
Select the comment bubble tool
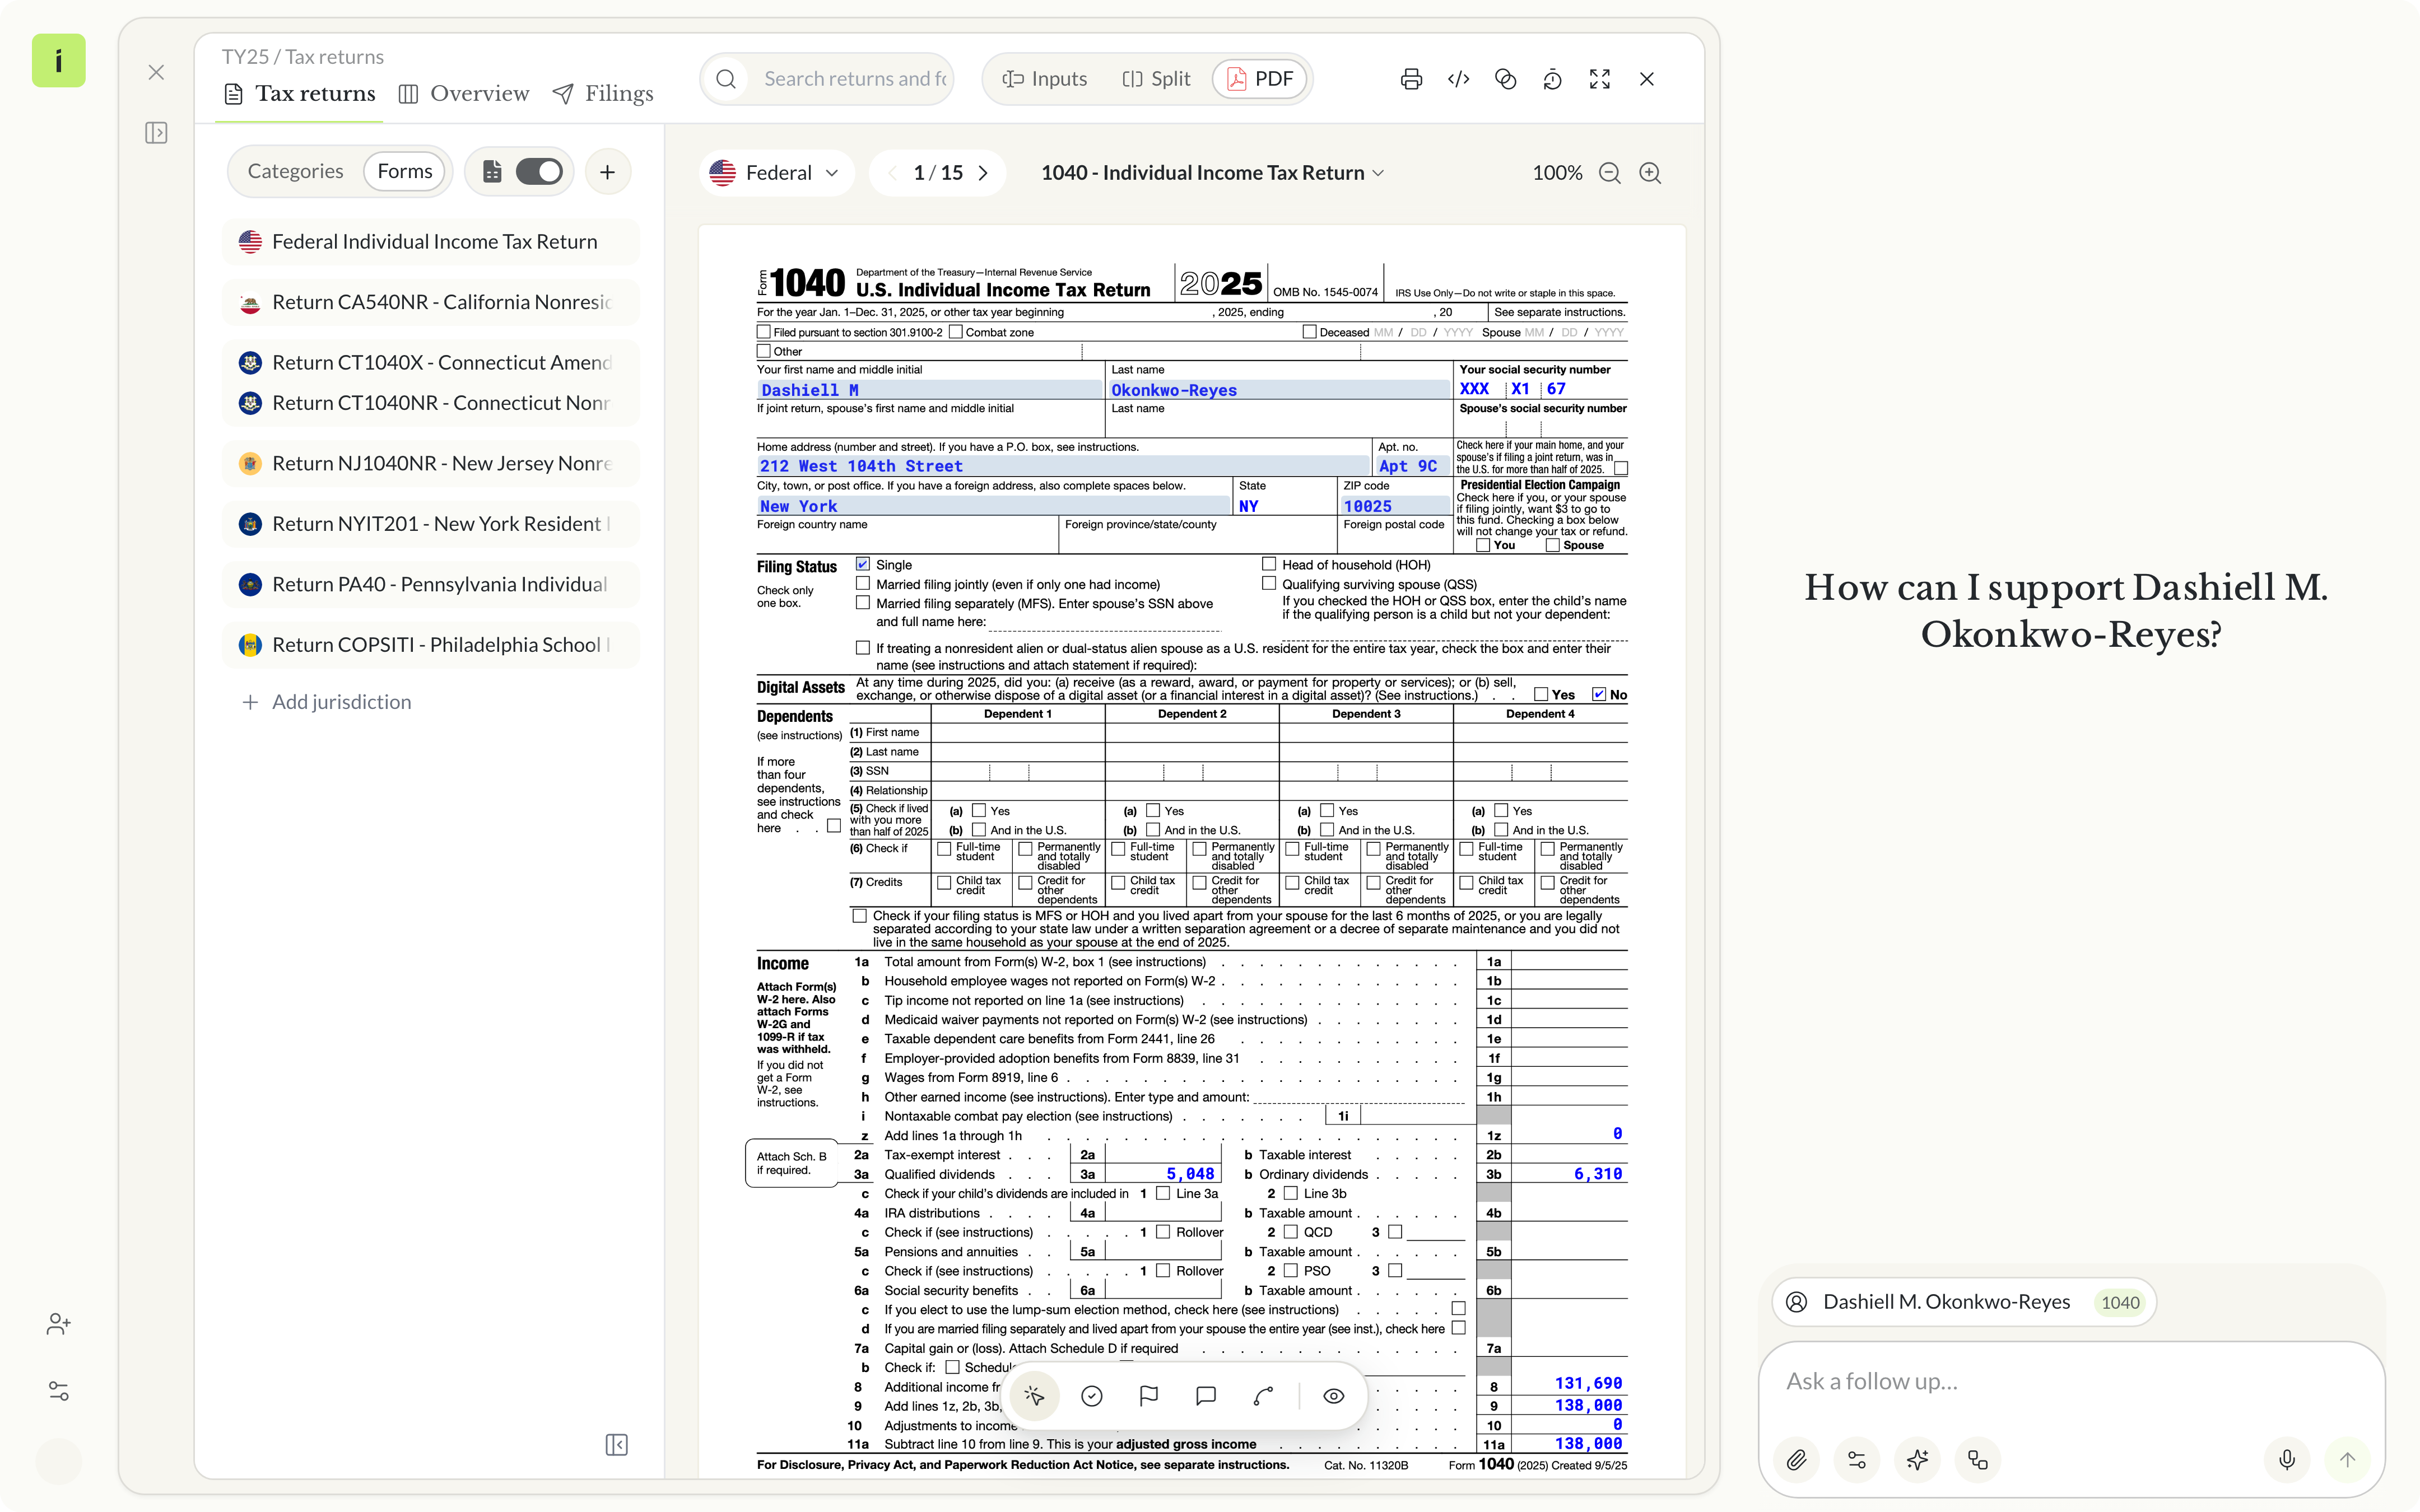click(1206, 1396)
